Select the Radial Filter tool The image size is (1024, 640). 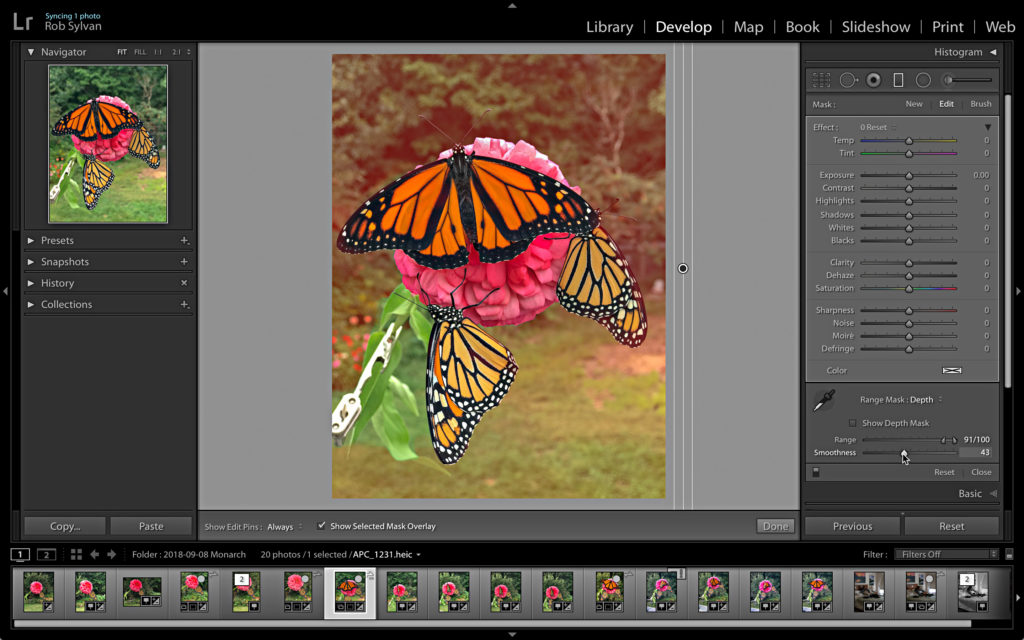click(x=923, y=80)
